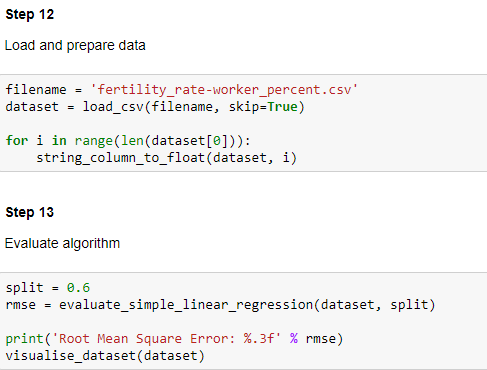Click the visualise_dataset(dataset) line
Viewport: 487px width, 370px height.
point(105,356)
